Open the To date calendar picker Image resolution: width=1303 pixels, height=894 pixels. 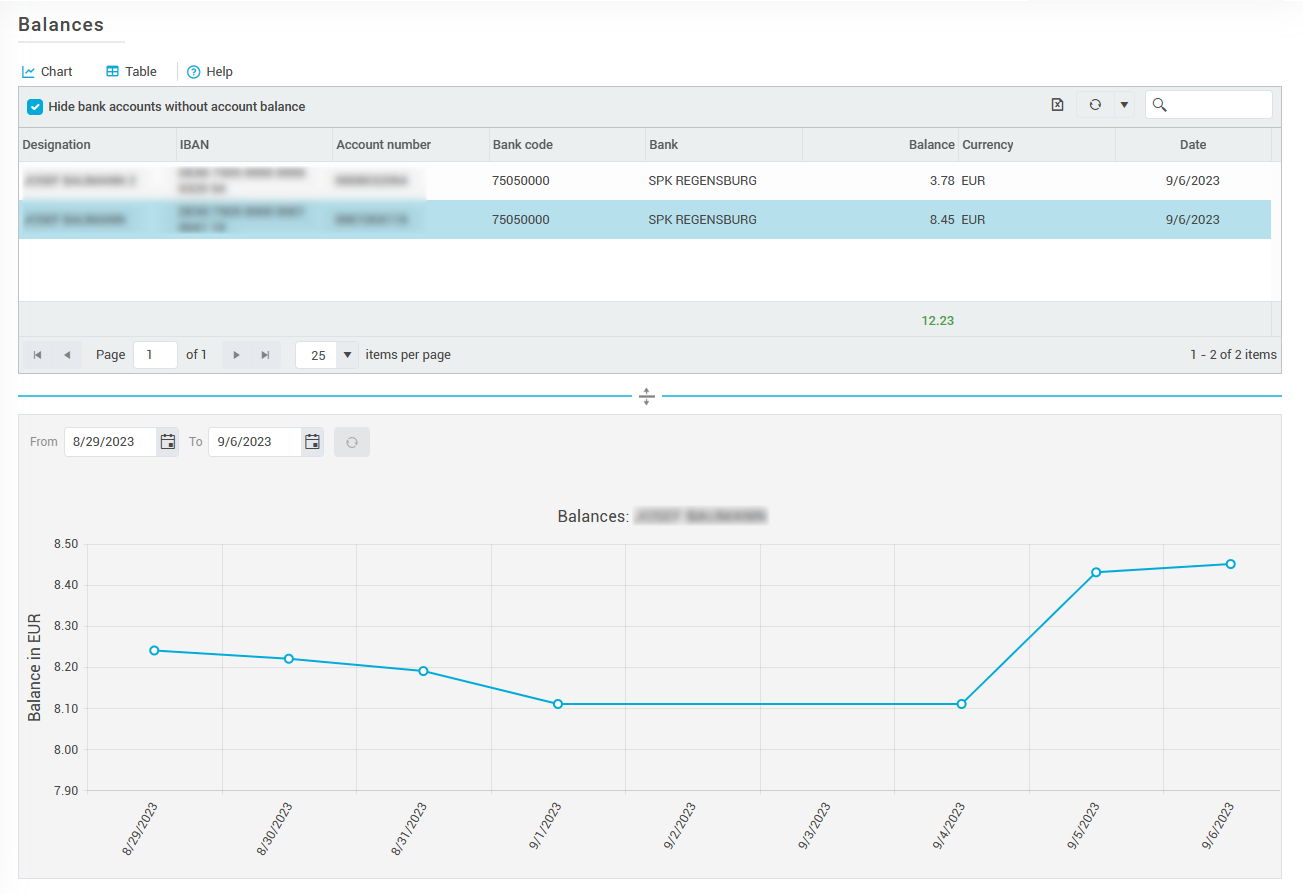point(312,442)
